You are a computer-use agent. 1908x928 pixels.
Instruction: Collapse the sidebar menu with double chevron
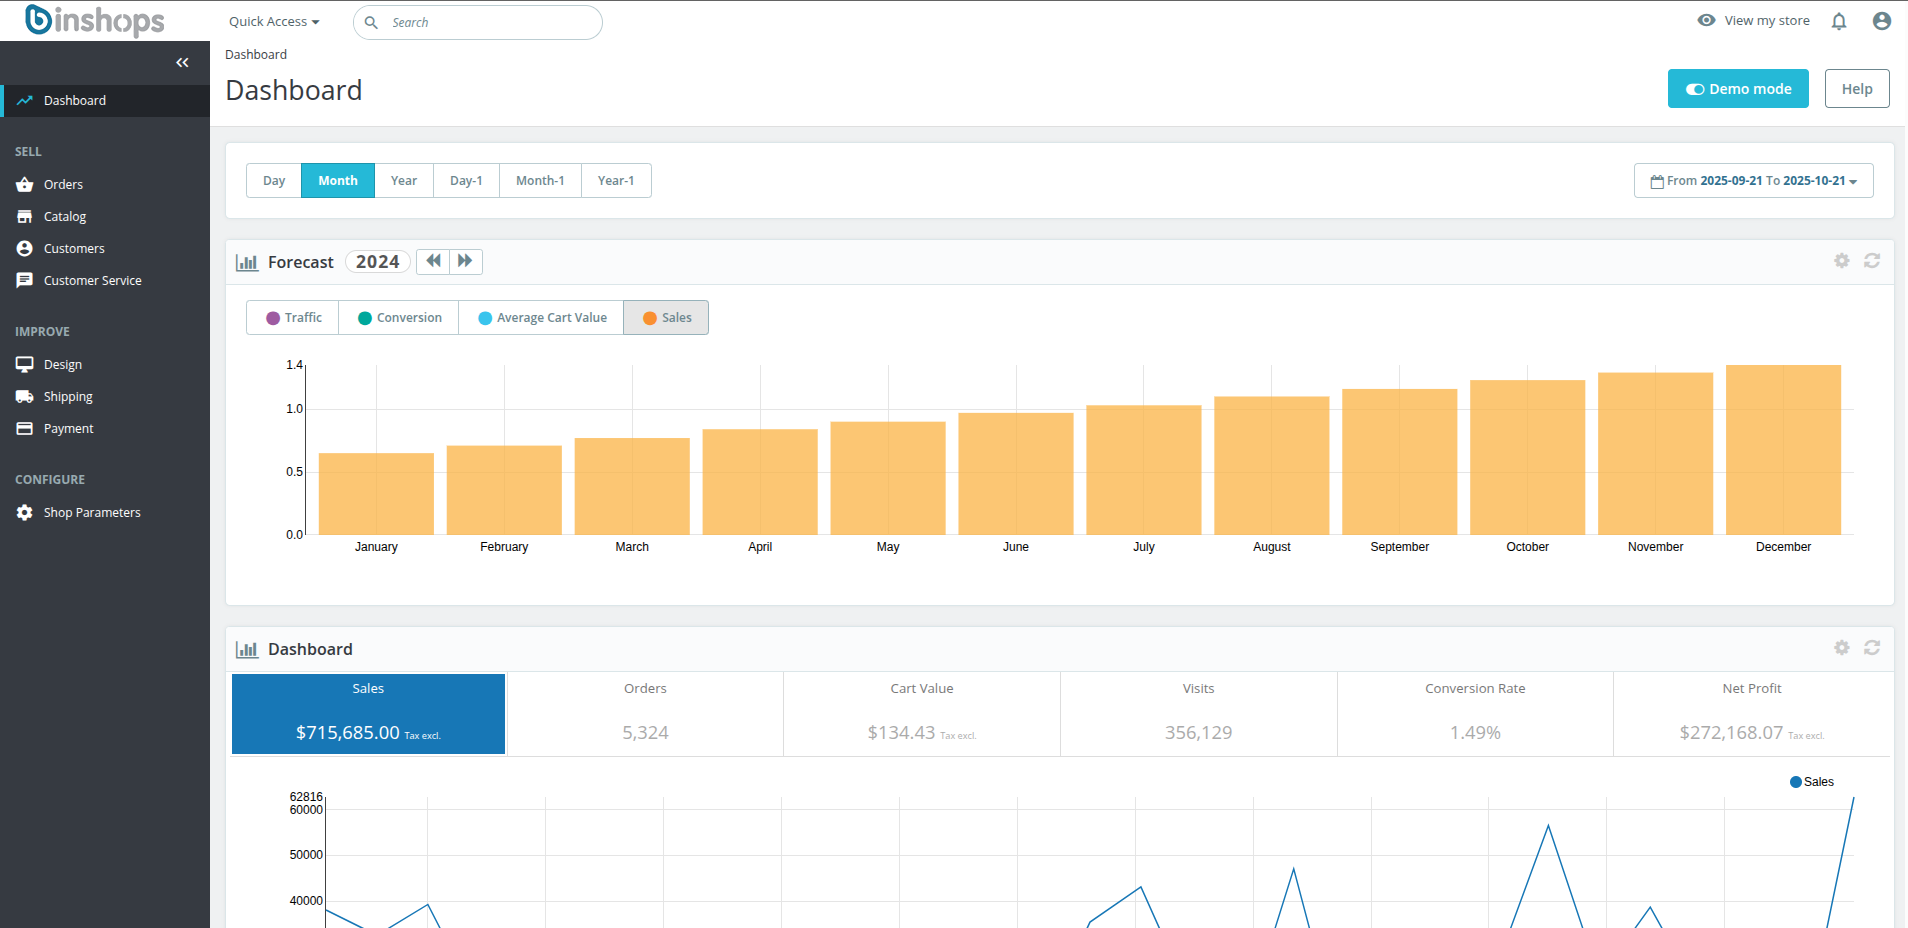click(x=182, y=62)
